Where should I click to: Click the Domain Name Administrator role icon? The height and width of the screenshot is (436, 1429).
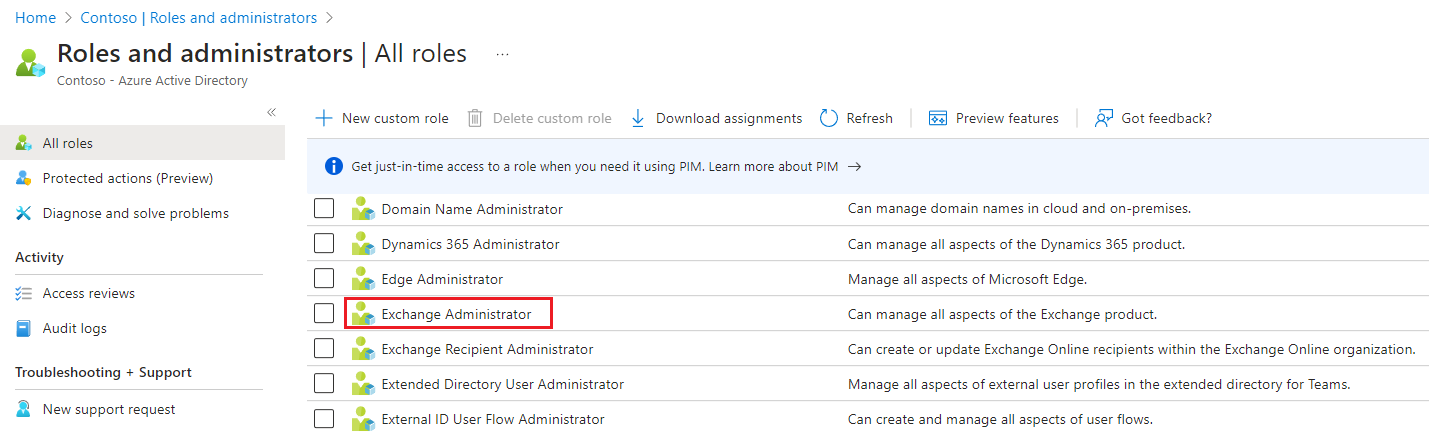pos(363,209)
